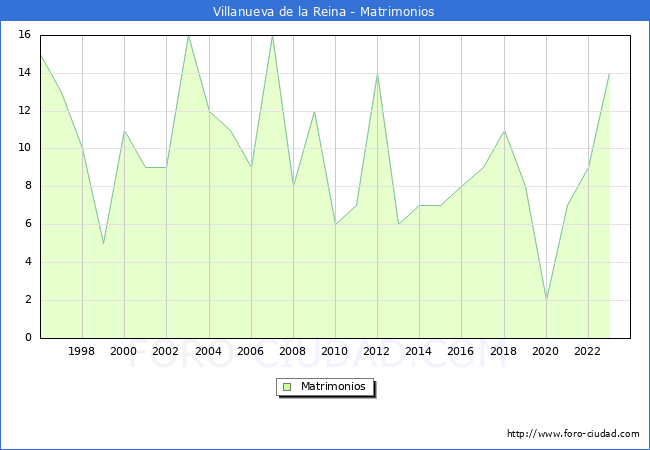Open the foro-ciudad.com URL text
This screenshot has width=650, height=450.
point(573,434)
